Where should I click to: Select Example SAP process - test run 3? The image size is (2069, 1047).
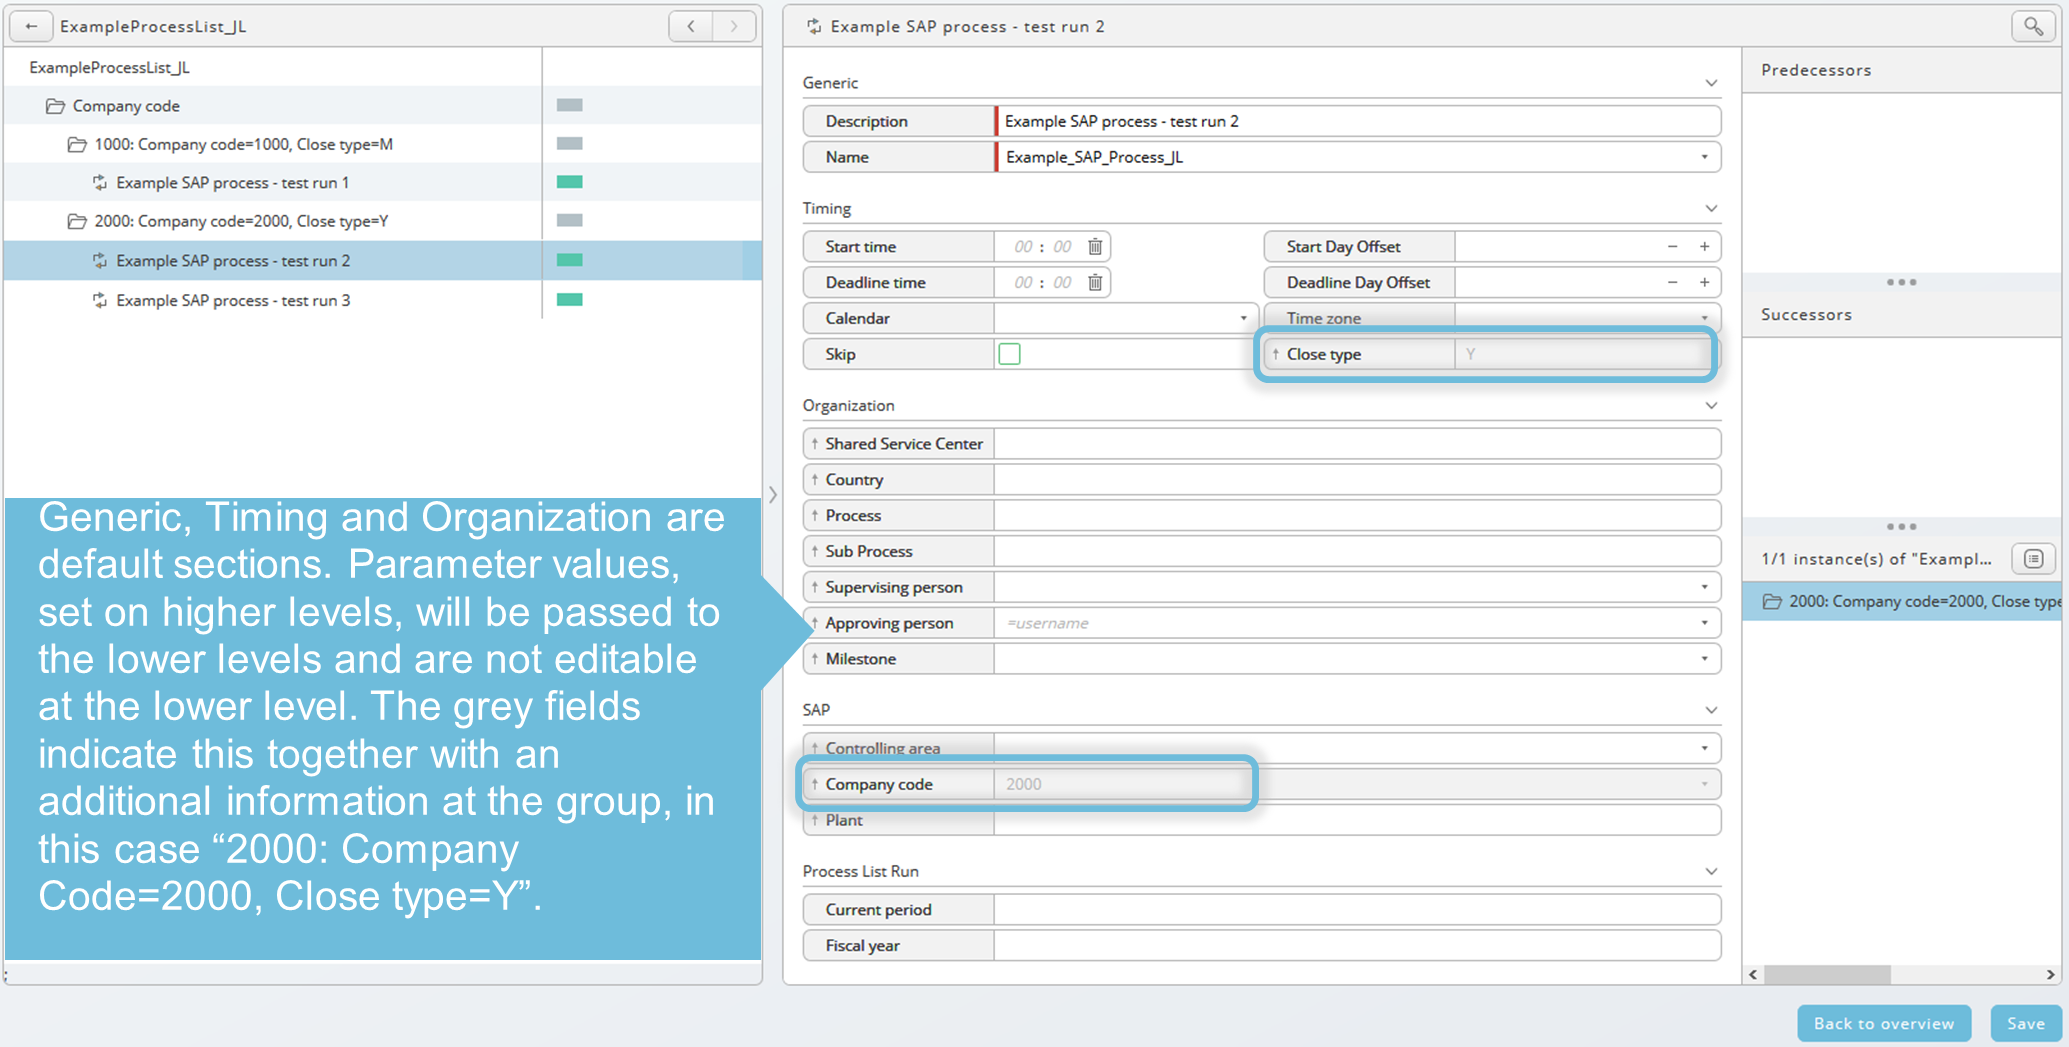tap(233, 300)
